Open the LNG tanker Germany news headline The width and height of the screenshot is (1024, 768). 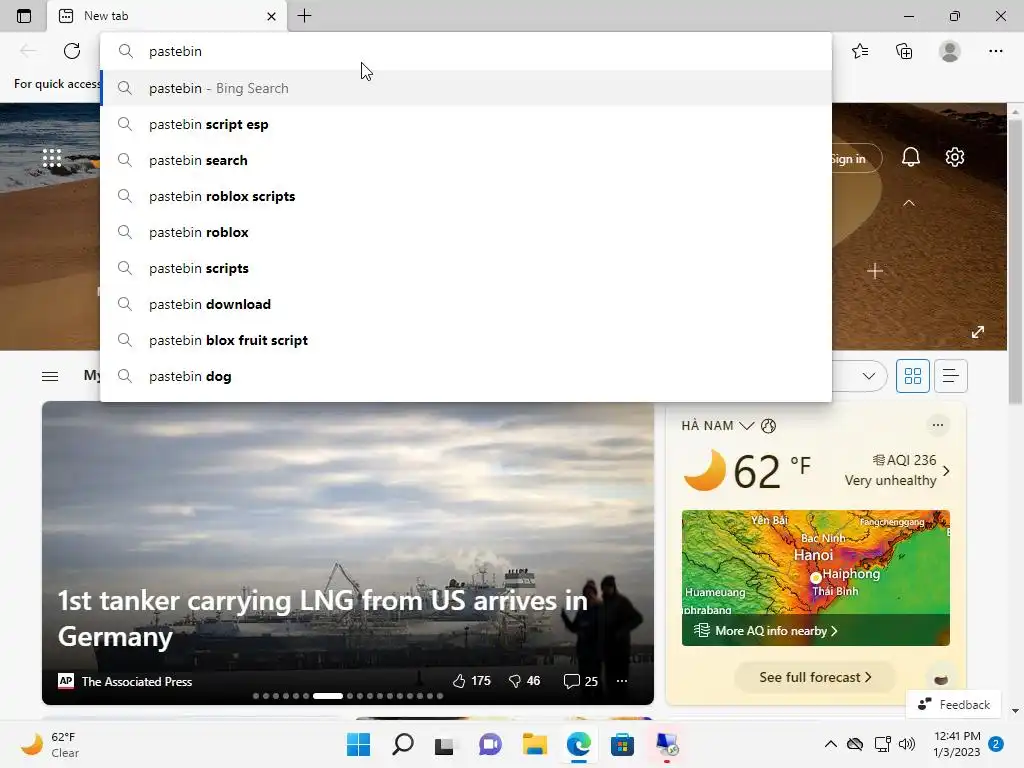[x=323, y=618]
